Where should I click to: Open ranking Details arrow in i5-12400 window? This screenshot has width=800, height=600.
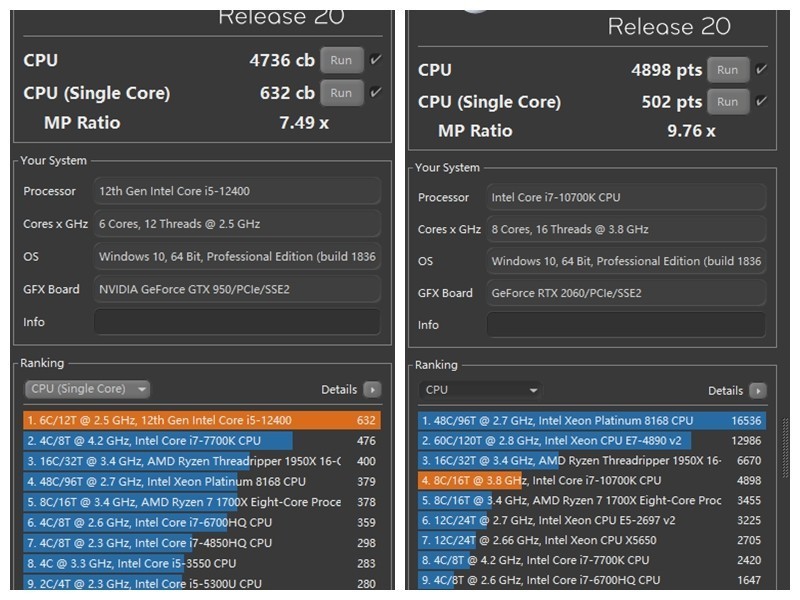[372, 390]
